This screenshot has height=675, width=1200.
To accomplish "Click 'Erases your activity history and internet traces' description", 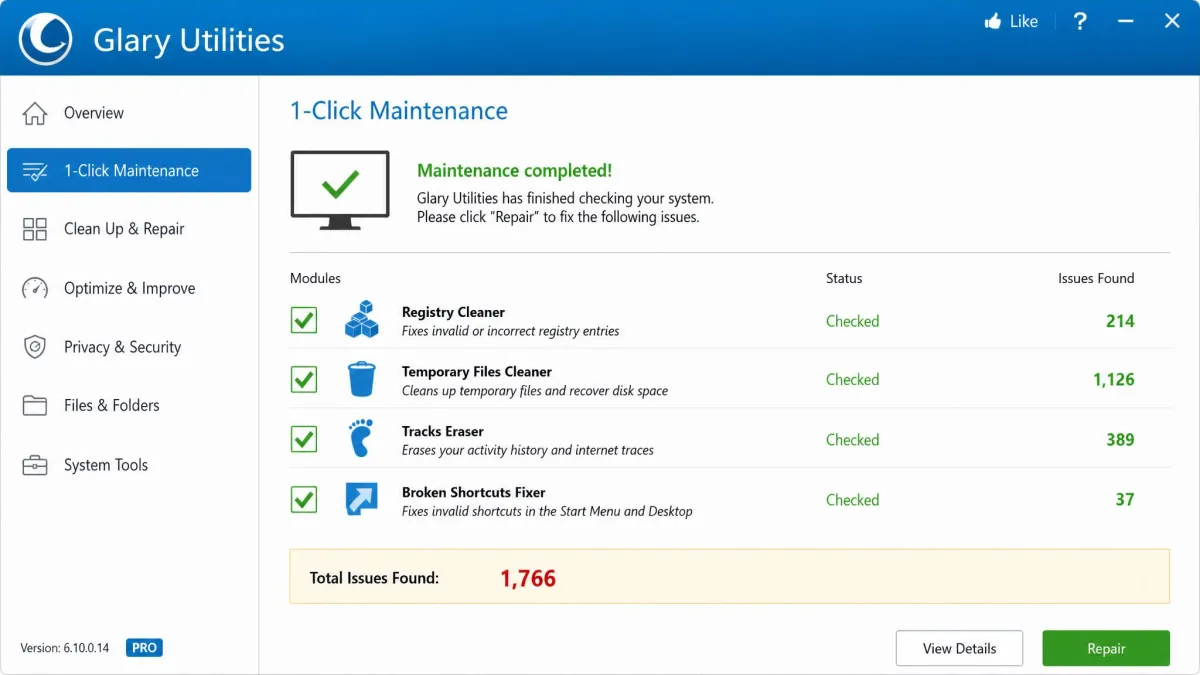I will tap(528, 450).
